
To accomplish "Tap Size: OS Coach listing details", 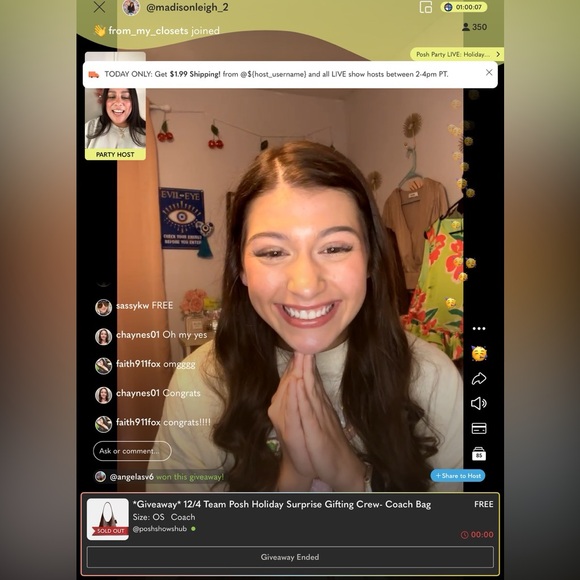I will (x=164, y=517).
